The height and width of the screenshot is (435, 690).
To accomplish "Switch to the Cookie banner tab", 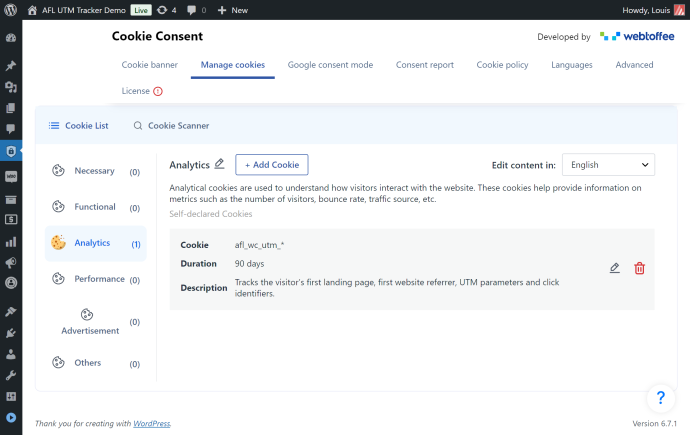I will click(x=150, y=65).
